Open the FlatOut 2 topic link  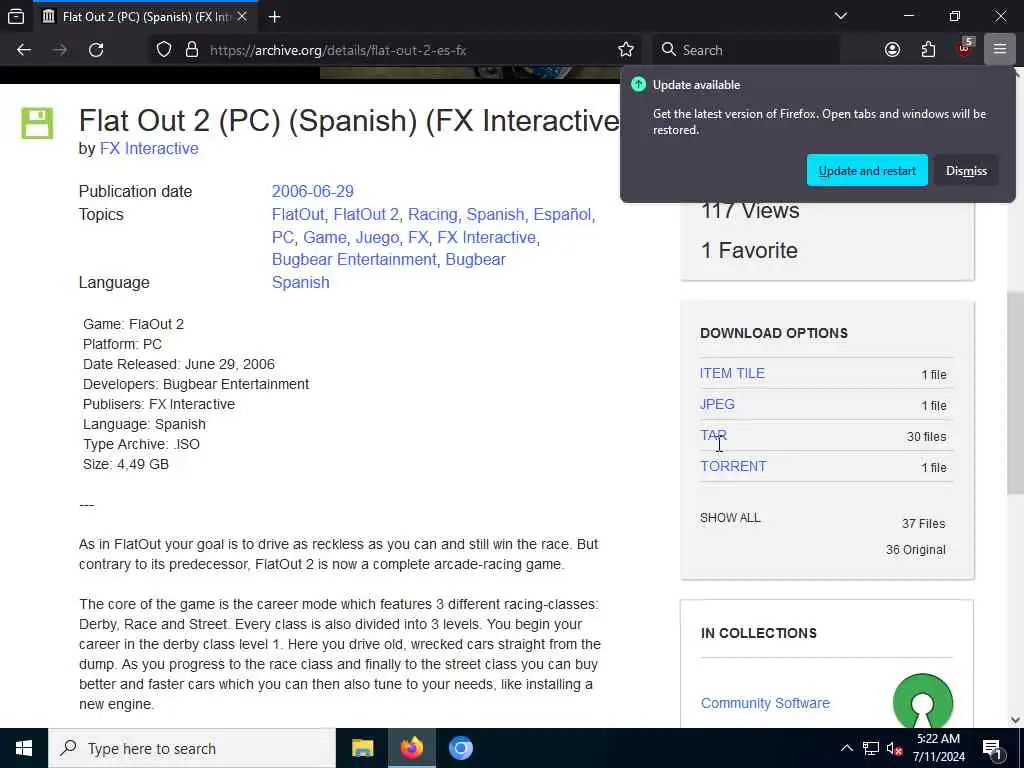(x=366, y=214)
